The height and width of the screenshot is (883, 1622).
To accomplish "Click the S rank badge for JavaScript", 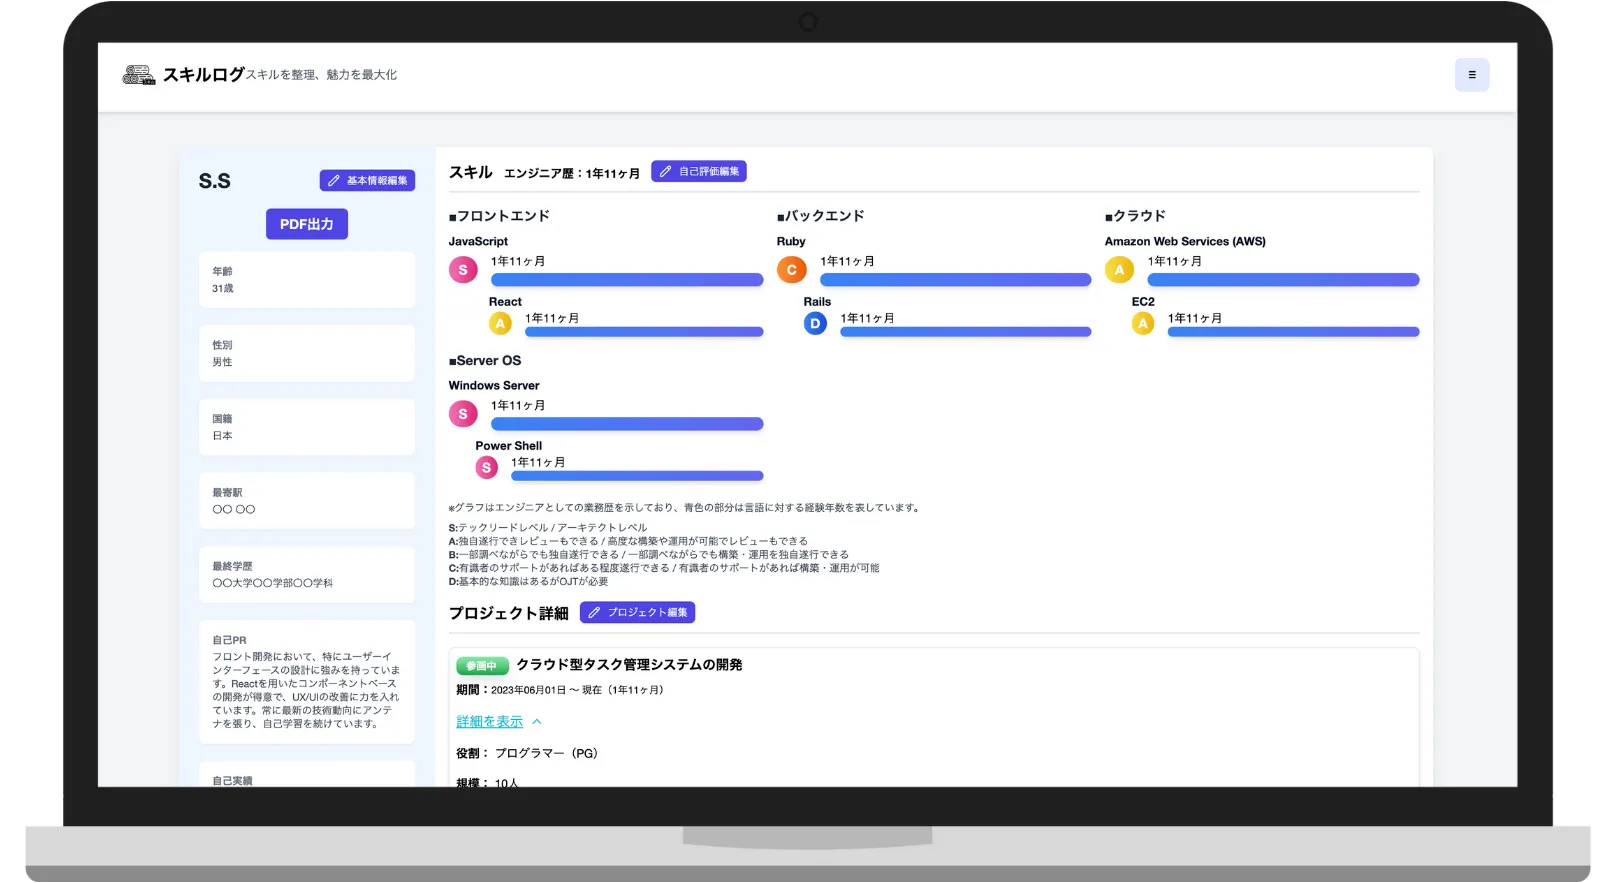I will [463, 270].
